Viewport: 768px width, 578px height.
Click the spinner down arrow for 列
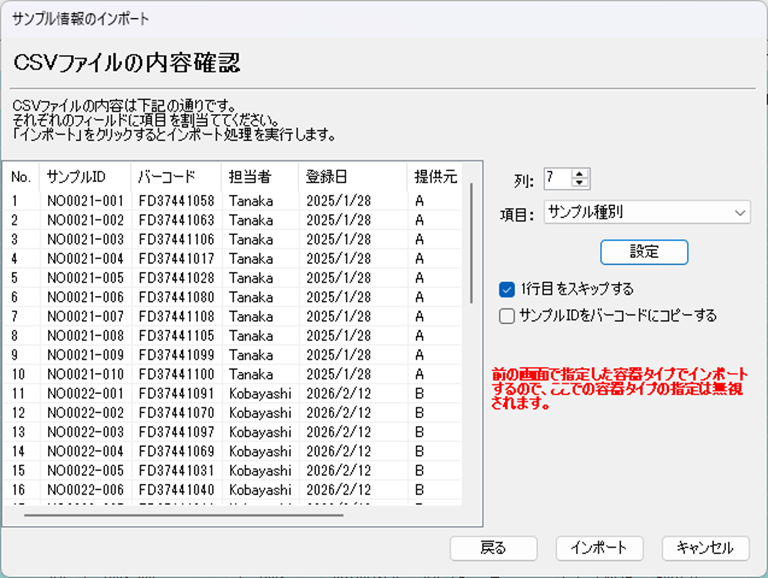[581, 184]
